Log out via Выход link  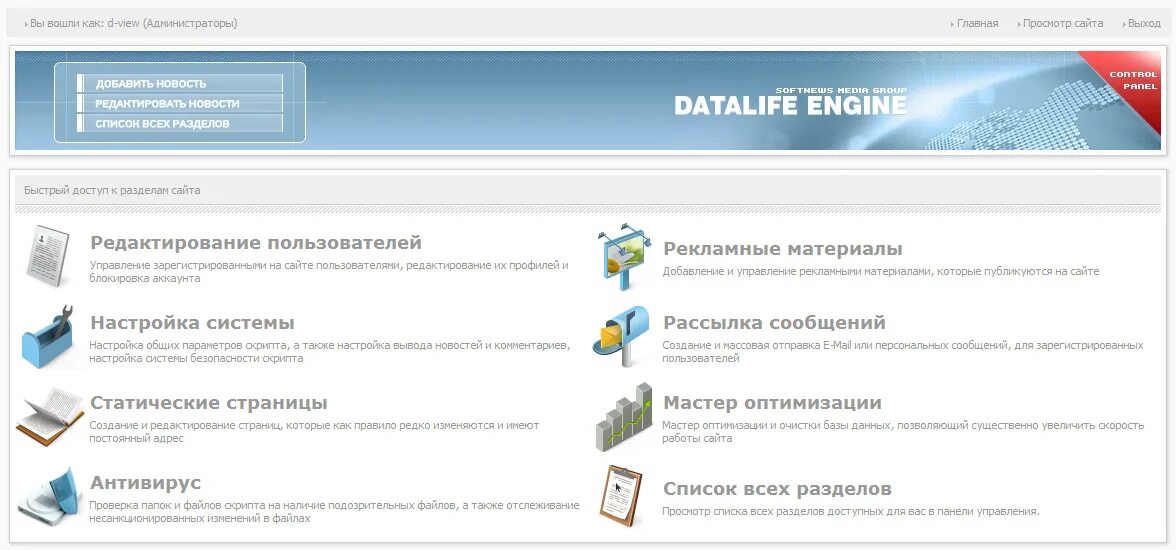(1144, 23)
